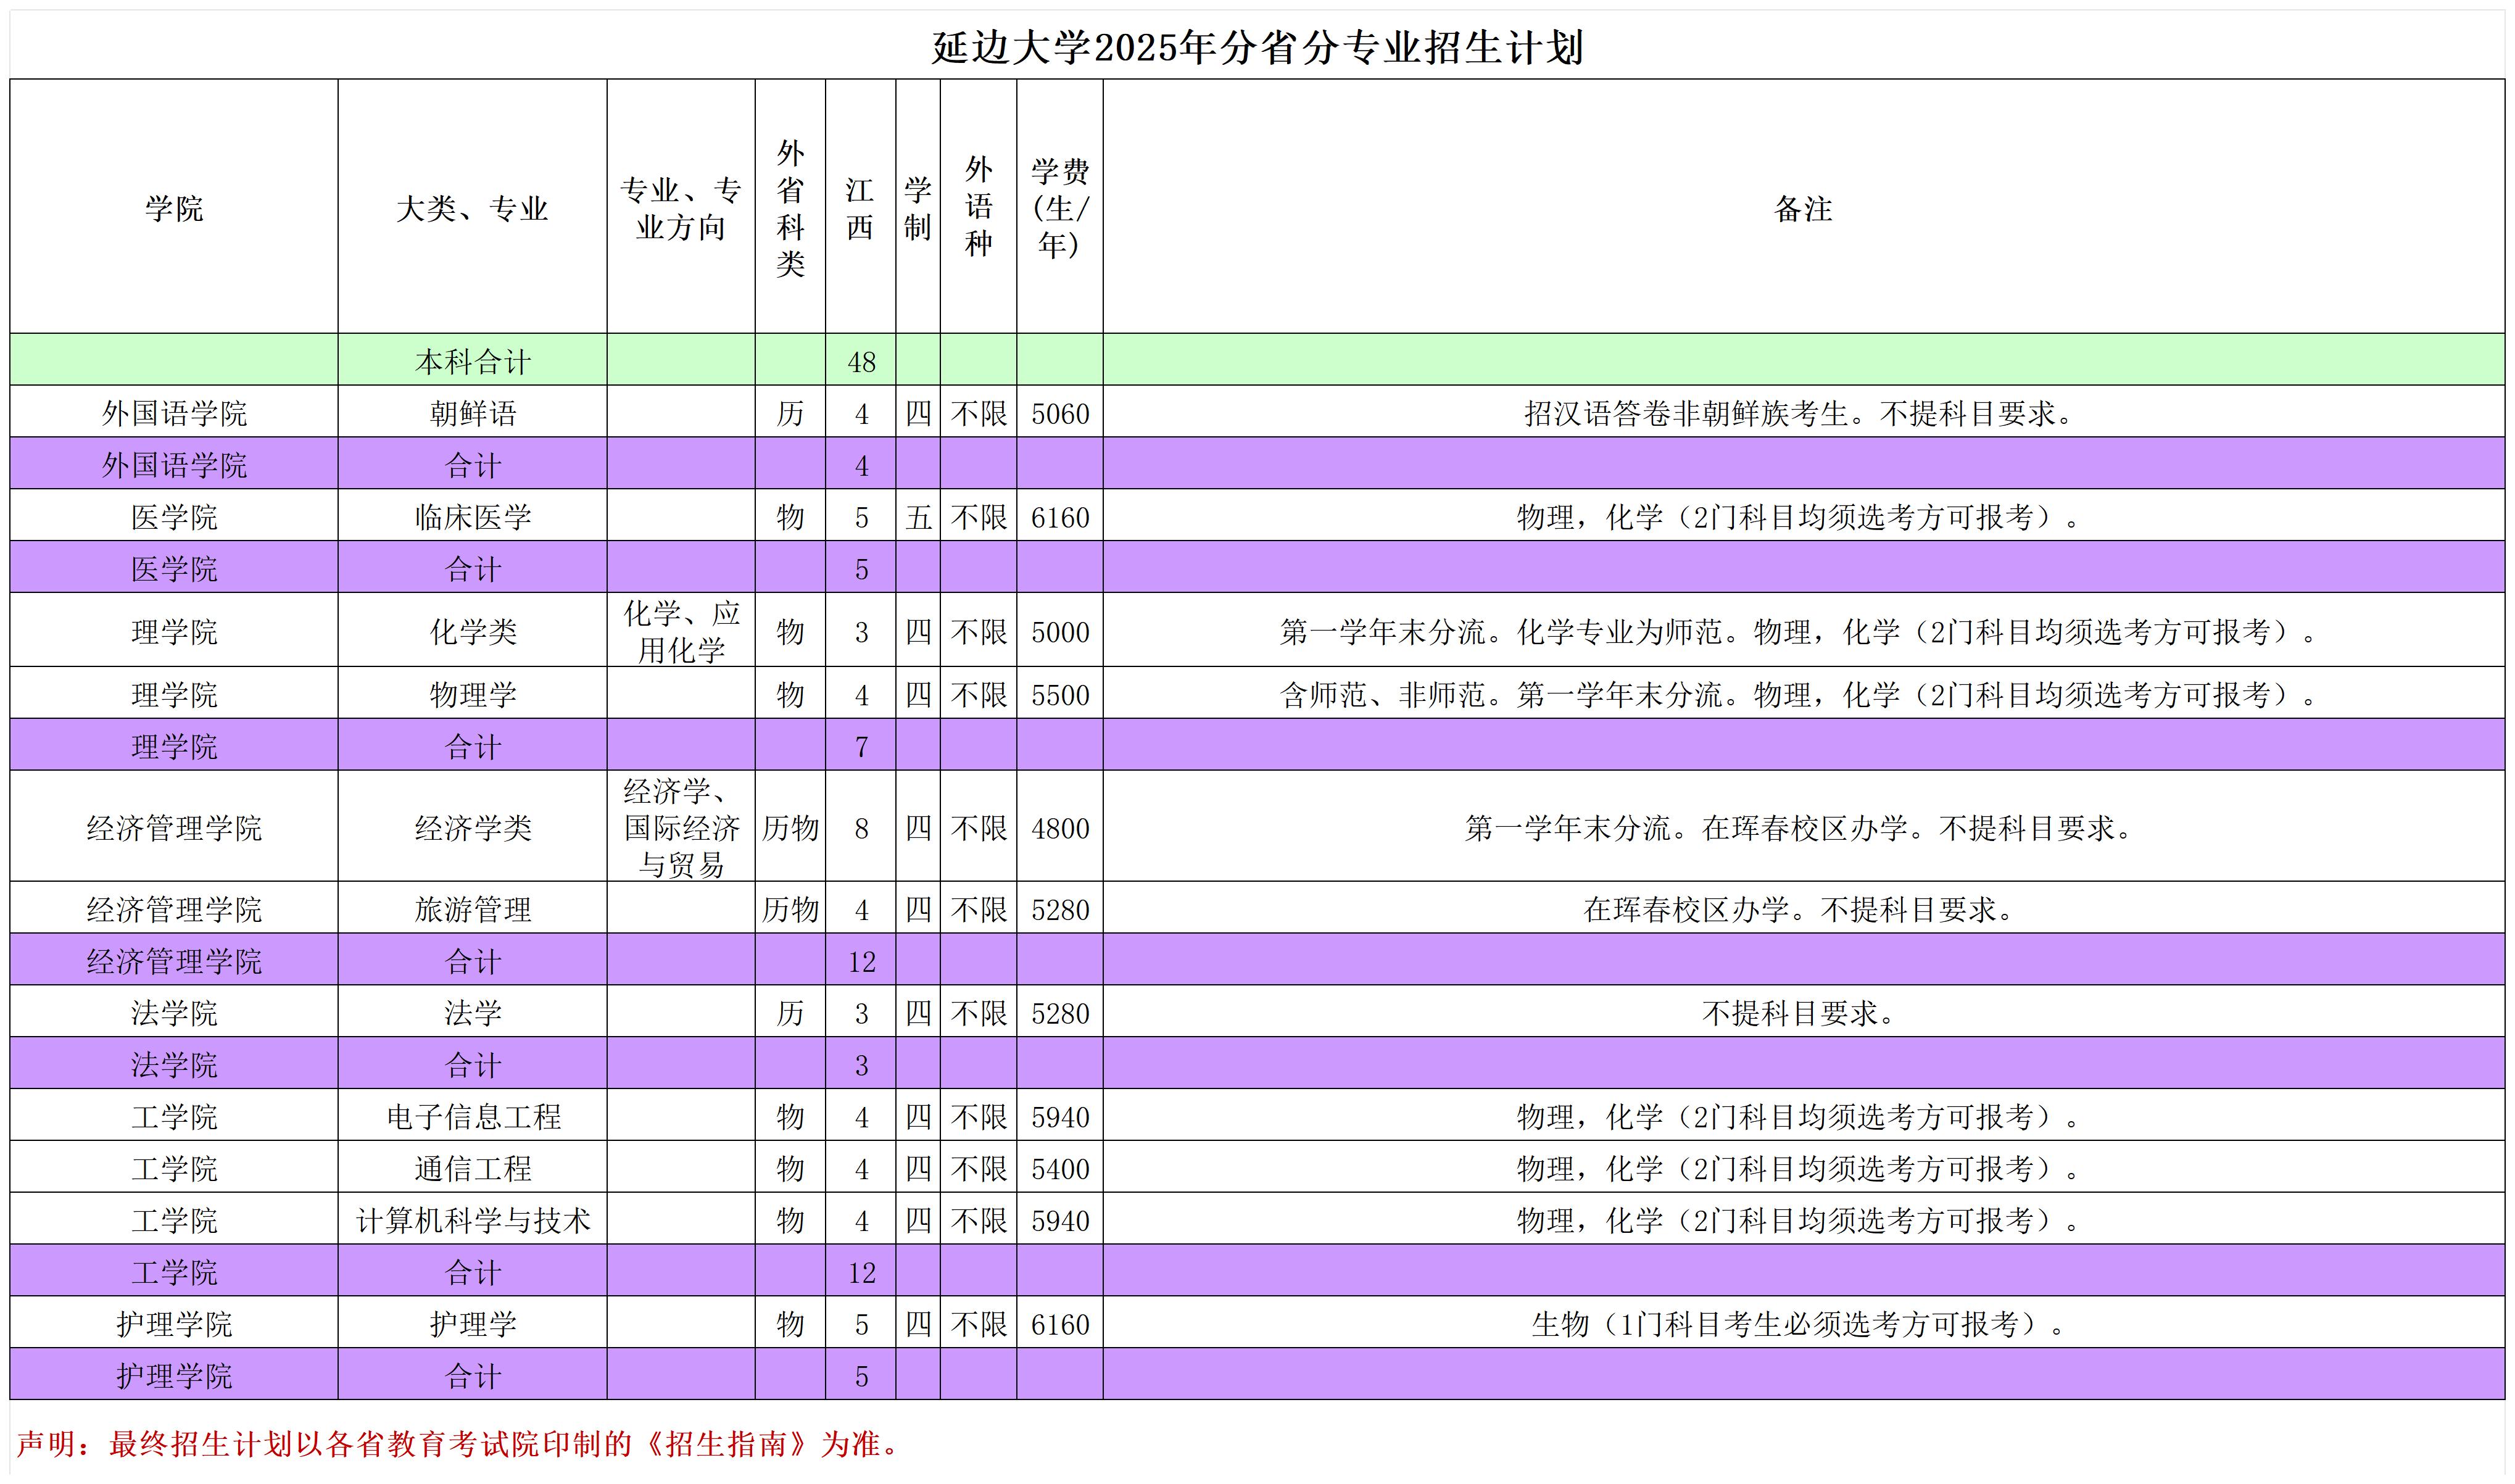Select the 本科合计 cell
This screenshot has height=1484, width=2515.
[x=472, y=360]
